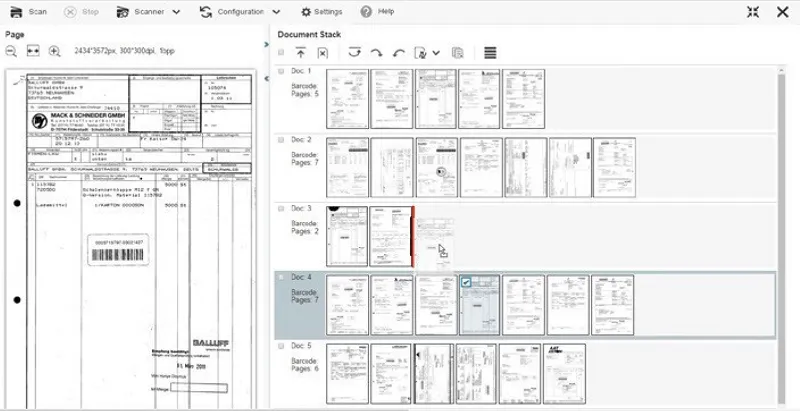The image size is (800, 411).
Task: Select the fifth page thumbnail of Doc 1
Action: [523, 99]
